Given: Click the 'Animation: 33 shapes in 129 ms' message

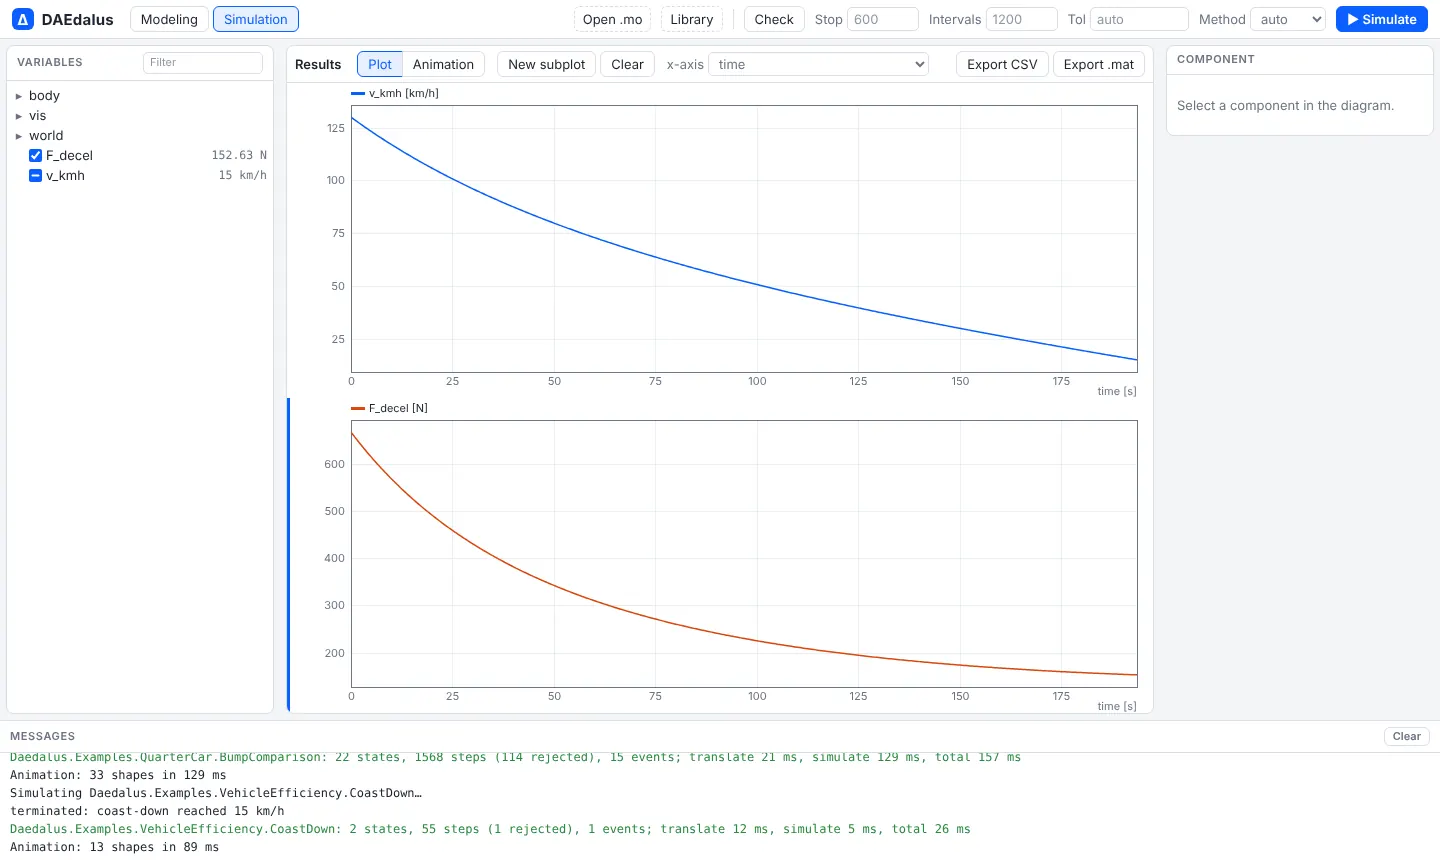Looking at the screenshot, I should 118,775.
